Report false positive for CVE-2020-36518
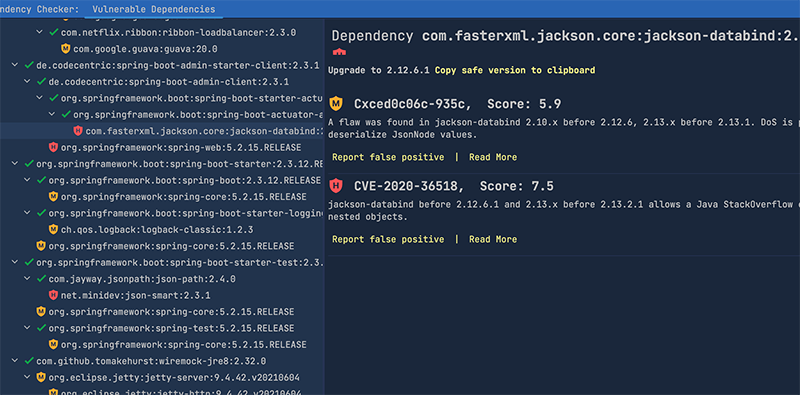Image resolution: width=800 pixels, height=395 pixels. click(388, 239)
